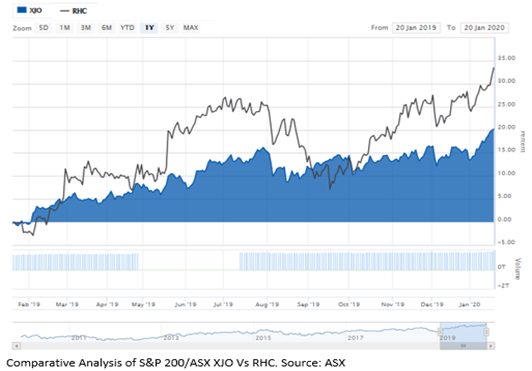Click the navigator scrollbar left arrow
This screenshot has width=532, height=371.
click(x=16, y=346)
